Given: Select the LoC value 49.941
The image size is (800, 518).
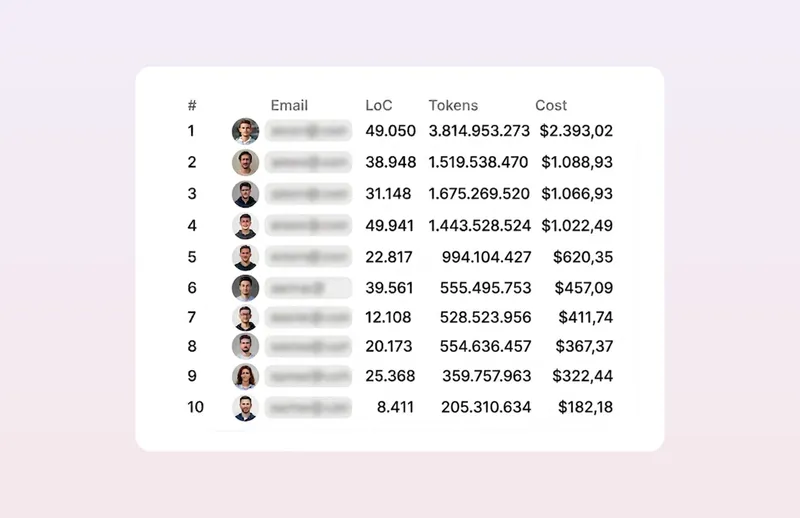Looking at the screenshot, I should 389,226.
